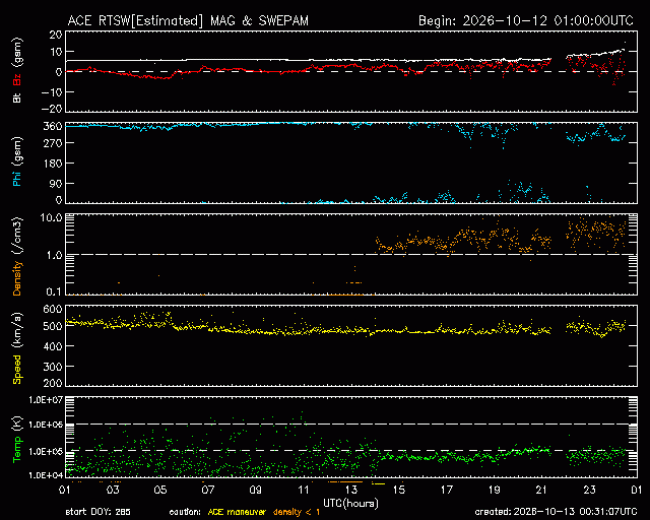Click the 'Temp (K)' axis label
Viewport: 650px width, 520px height.
pos(17,438)
